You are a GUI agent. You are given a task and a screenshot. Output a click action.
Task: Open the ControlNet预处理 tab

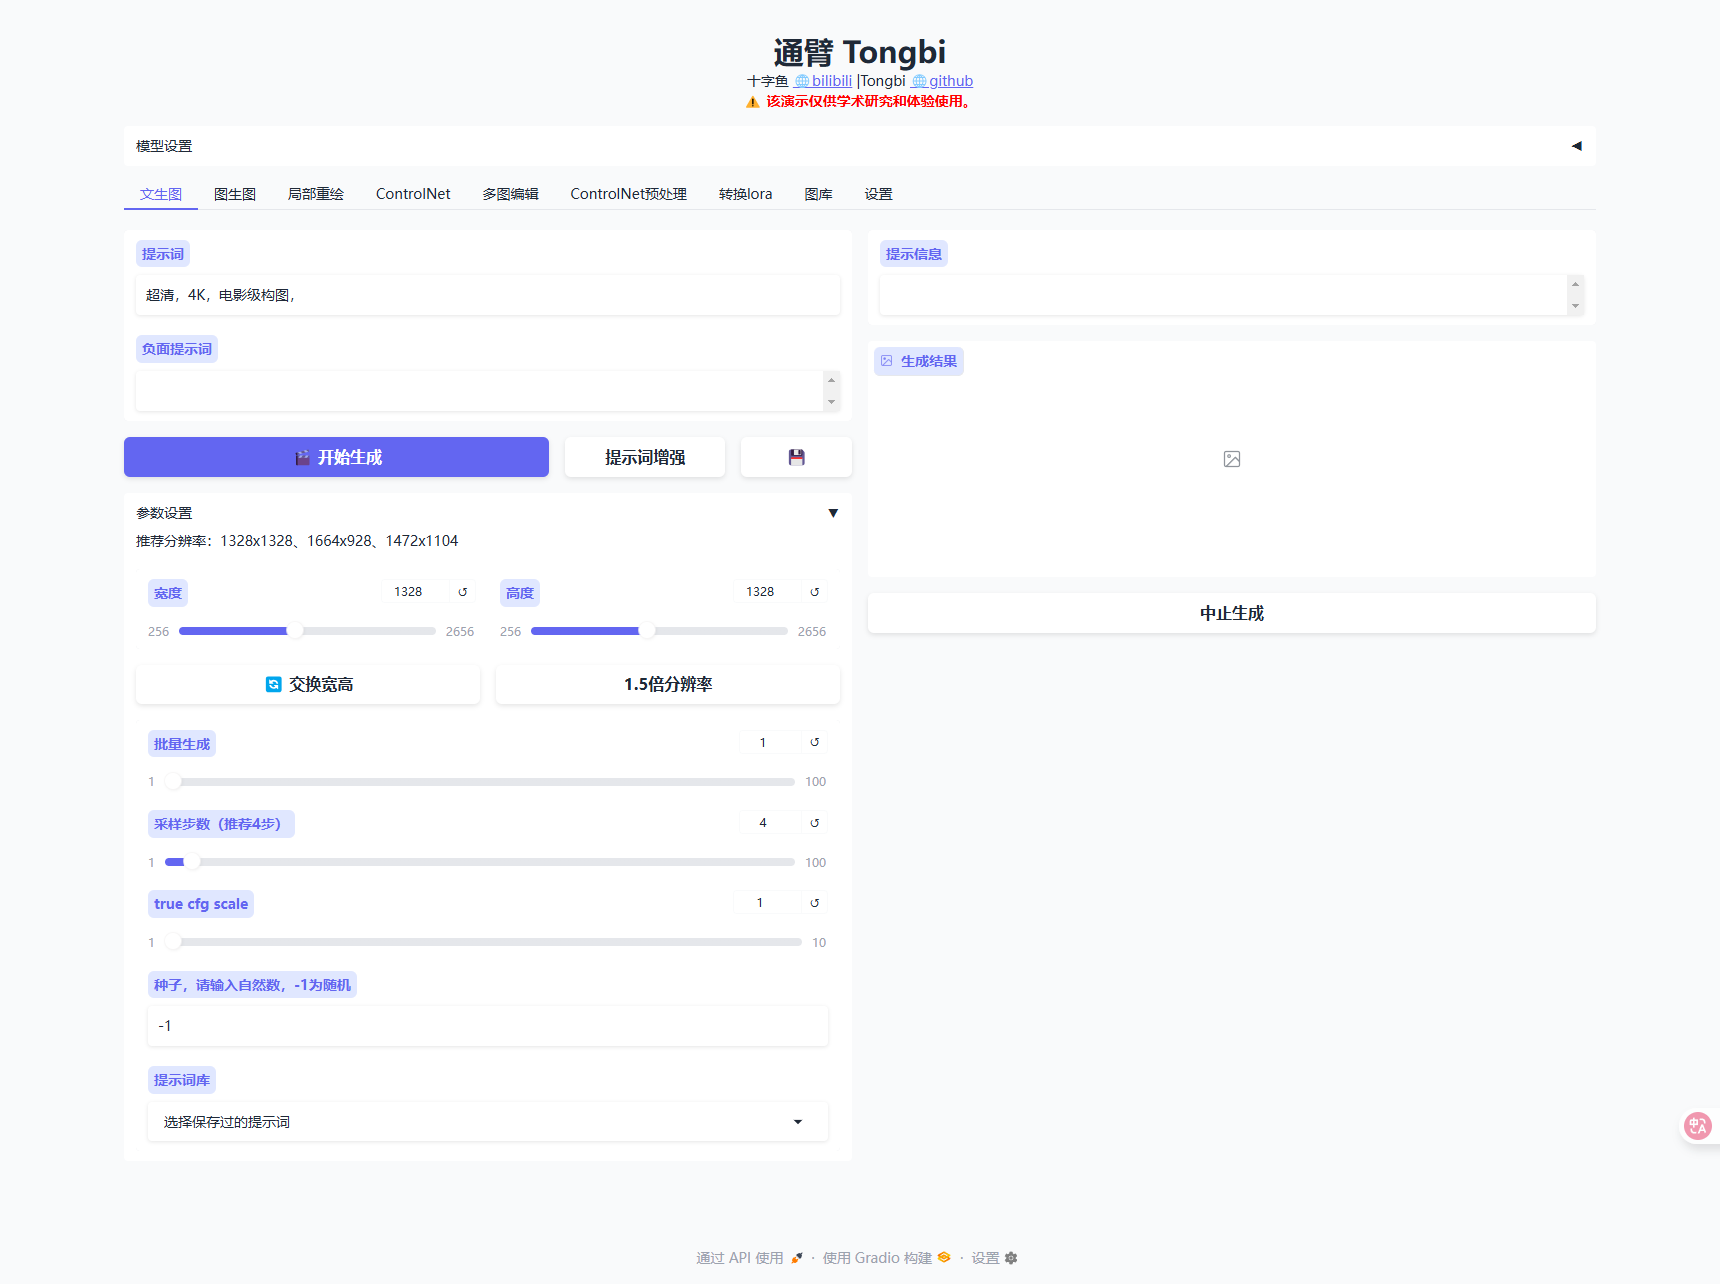628,194
